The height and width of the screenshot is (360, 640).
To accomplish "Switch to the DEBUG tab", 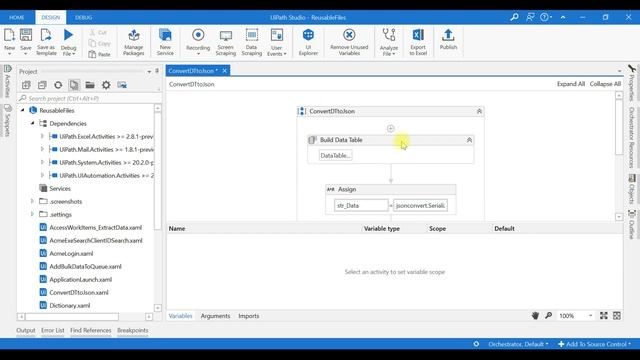I will click(83, 18).
